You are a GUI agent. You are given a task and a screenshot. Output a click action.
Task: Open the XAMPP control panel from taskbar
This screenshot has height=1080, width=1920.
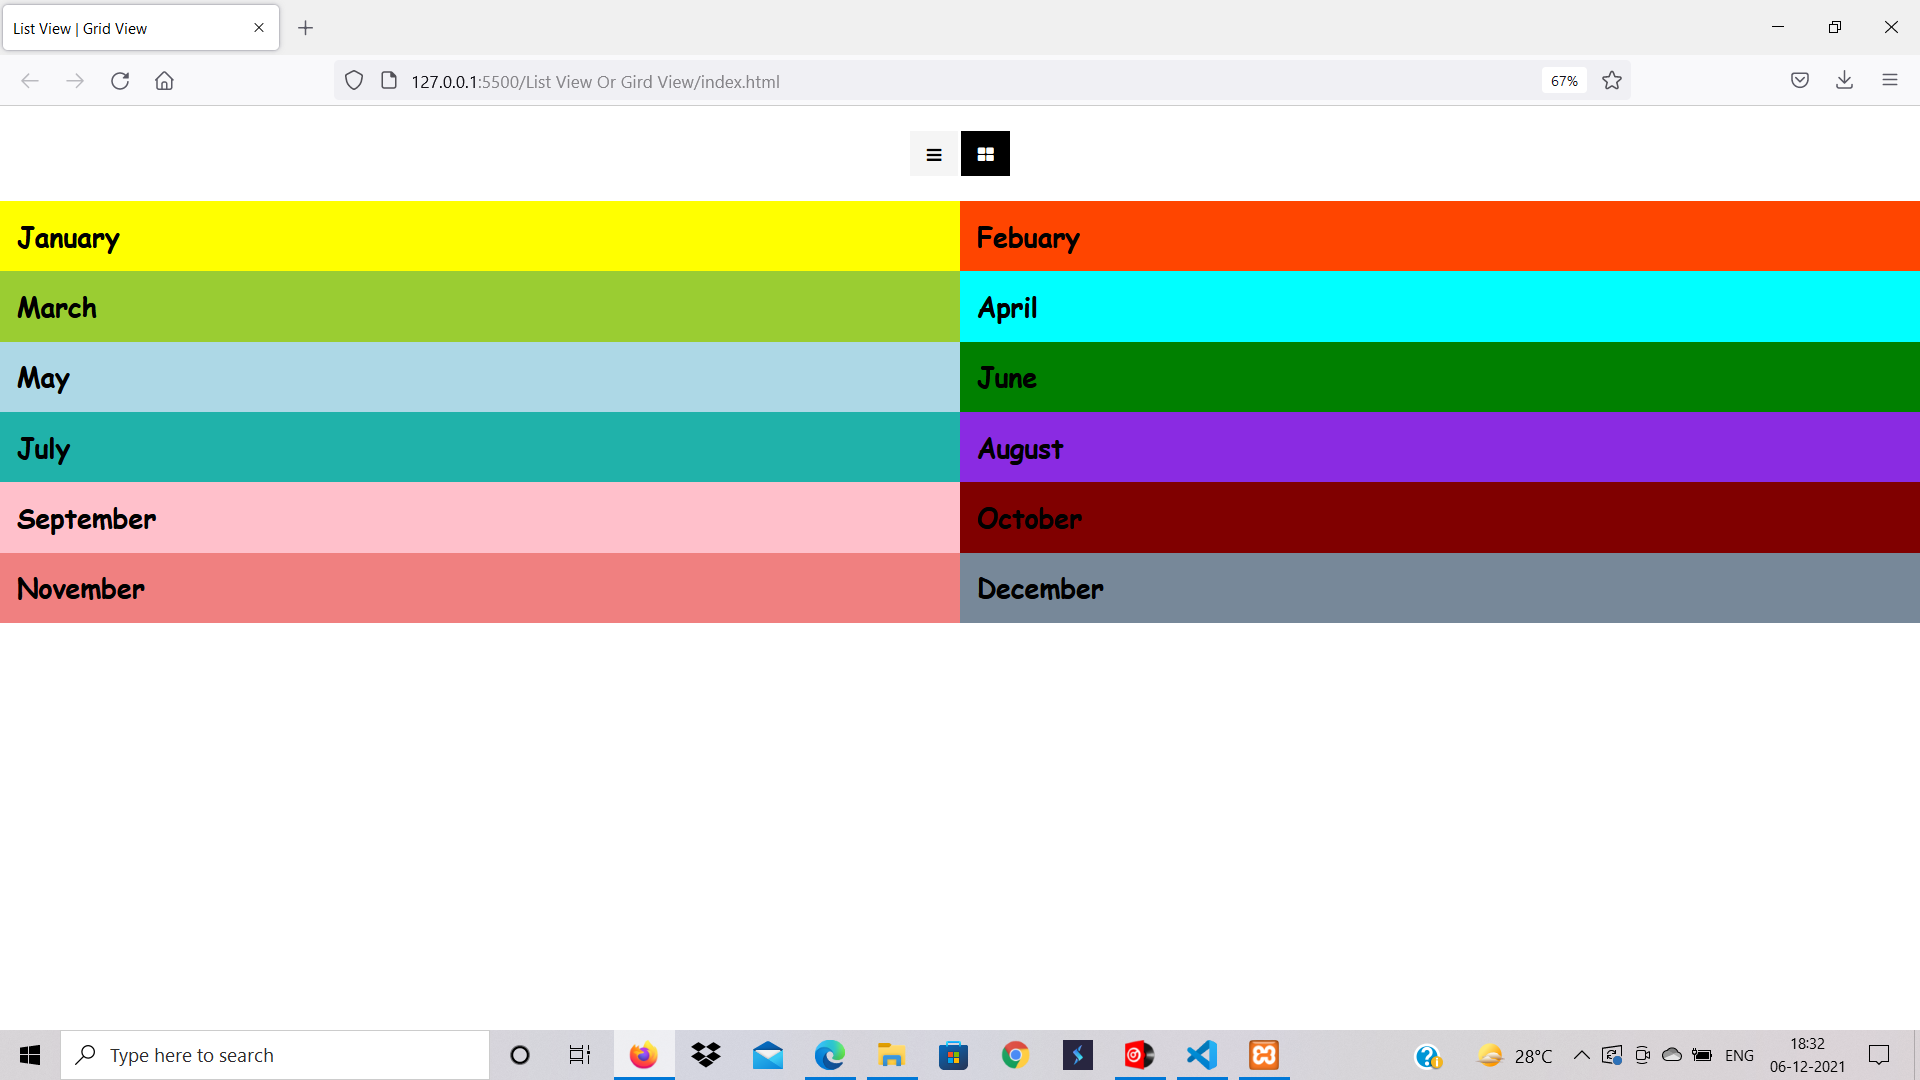[1263, 1055]
